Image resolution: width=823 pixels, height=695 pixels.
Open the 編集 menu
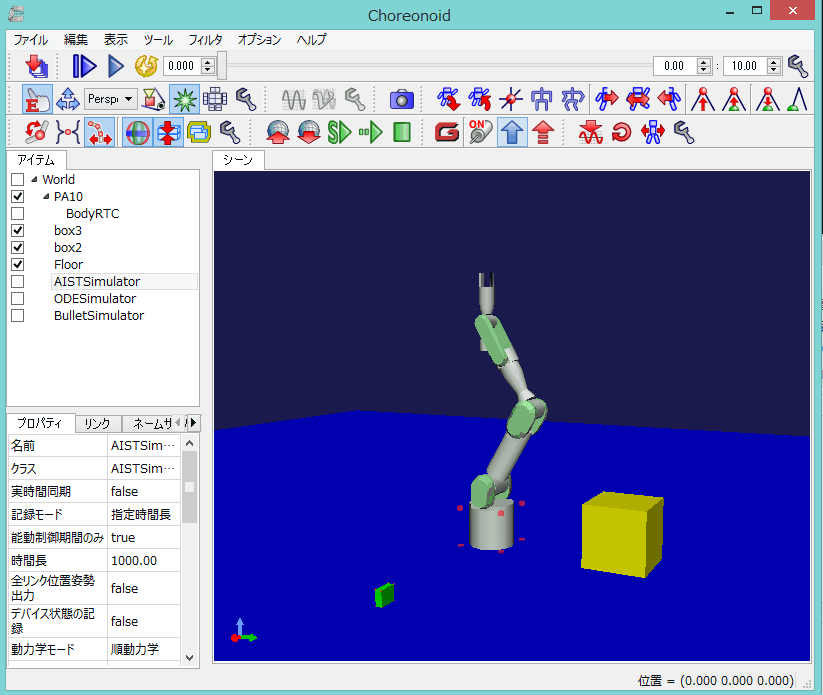[76, 40]
